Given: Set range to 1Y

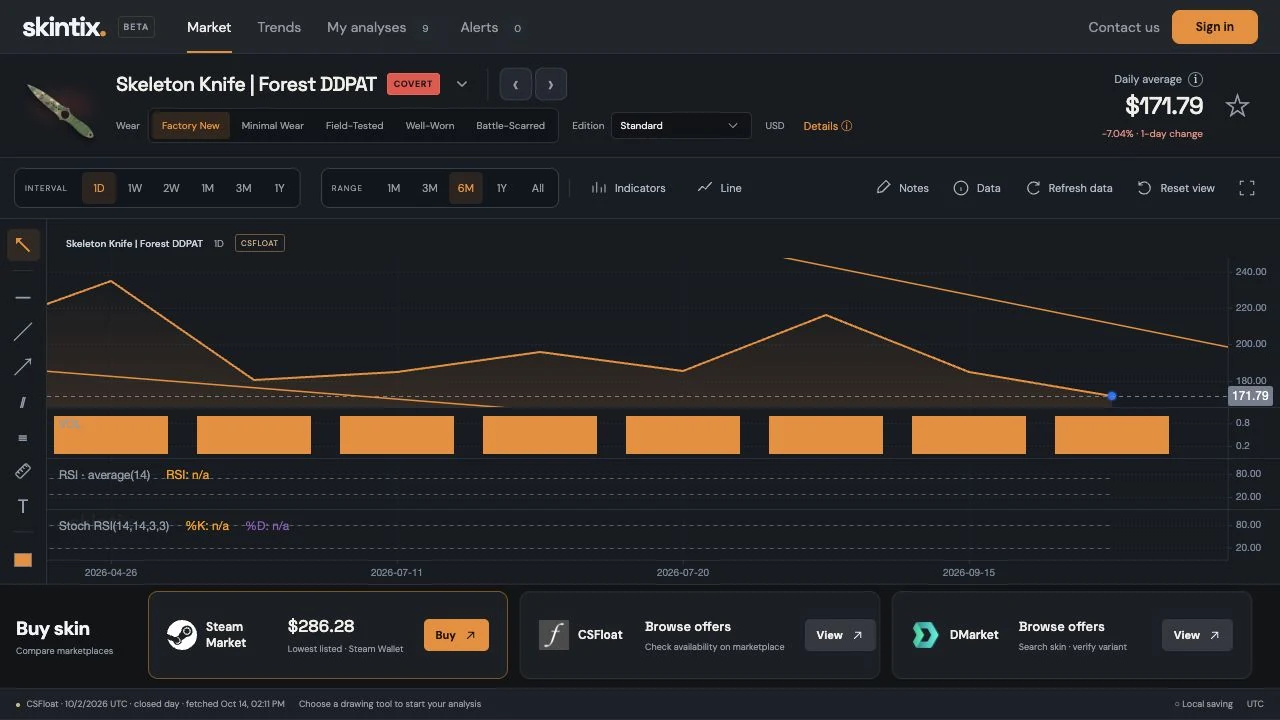Looking at the screenshot, I should [x=502, y=188].
